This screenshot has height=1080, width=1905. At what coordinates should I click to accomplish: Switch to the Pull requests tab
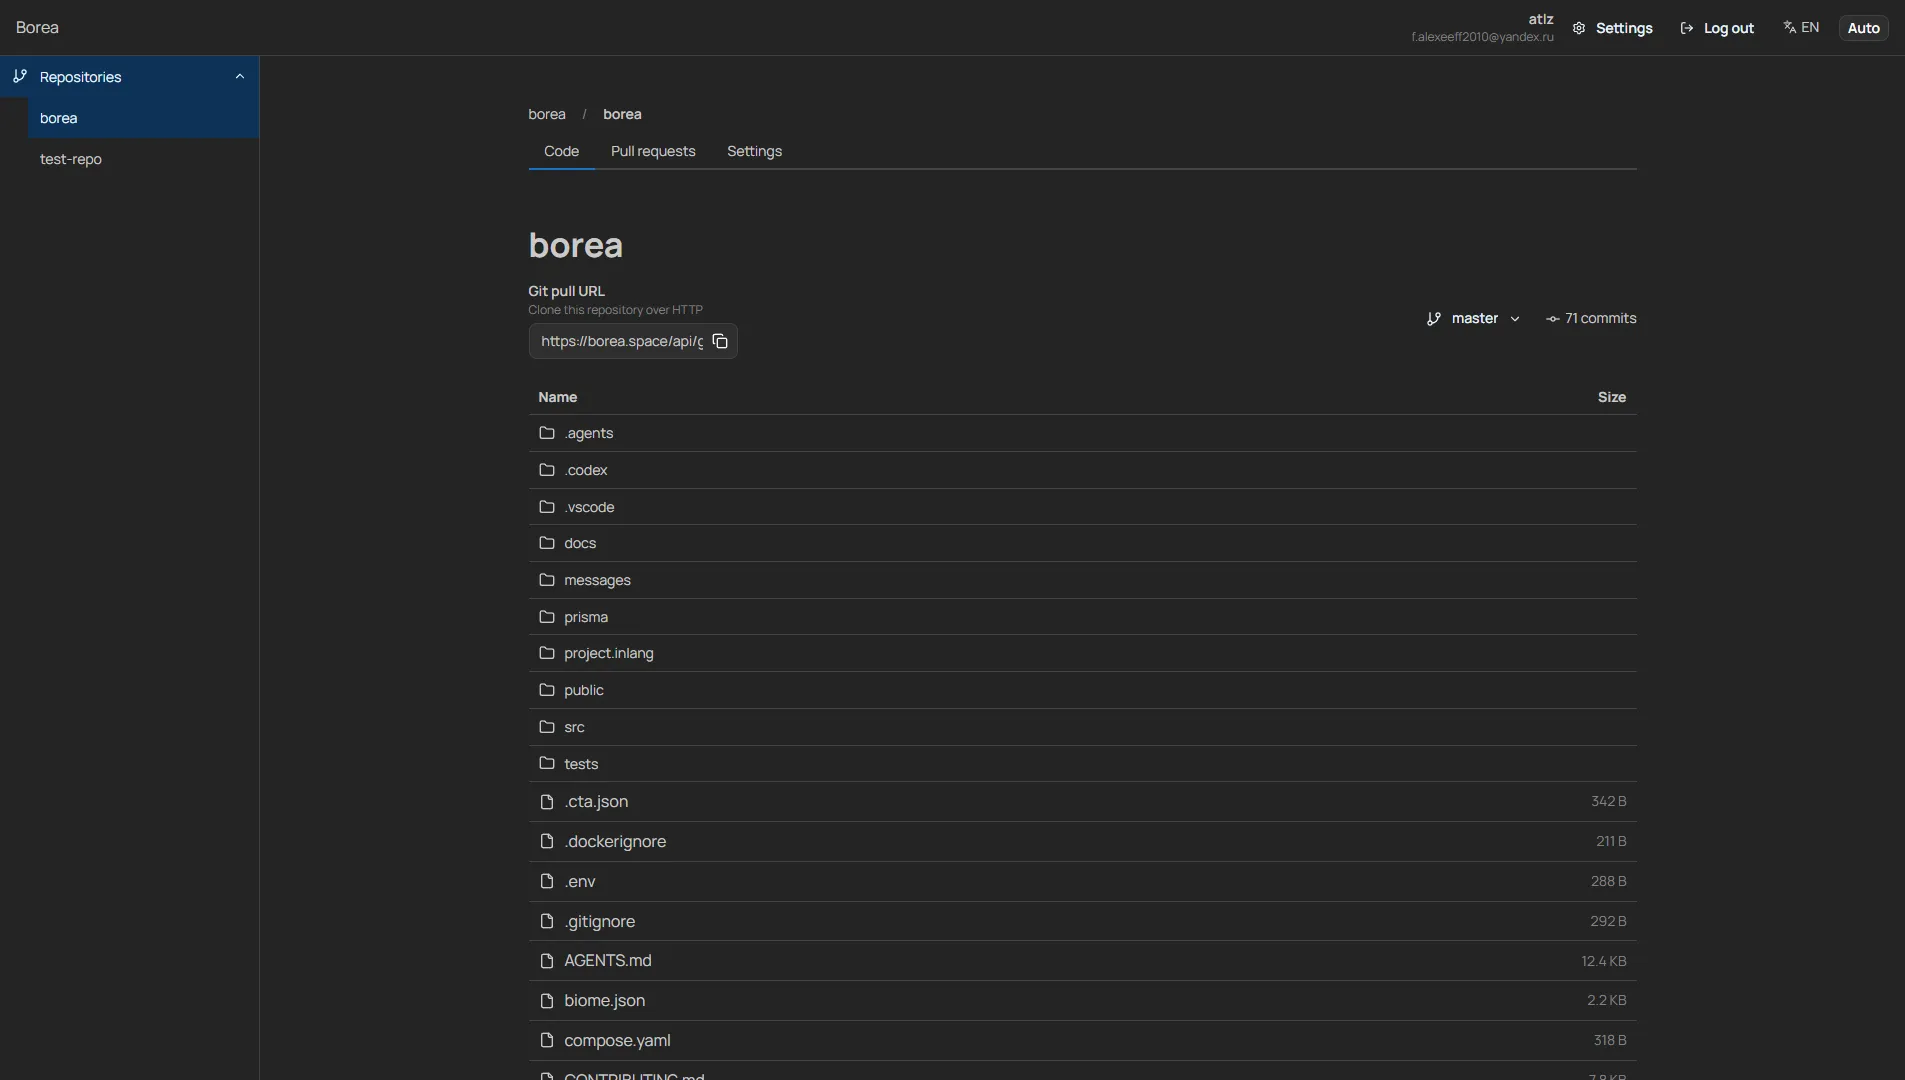click(653, 151)
